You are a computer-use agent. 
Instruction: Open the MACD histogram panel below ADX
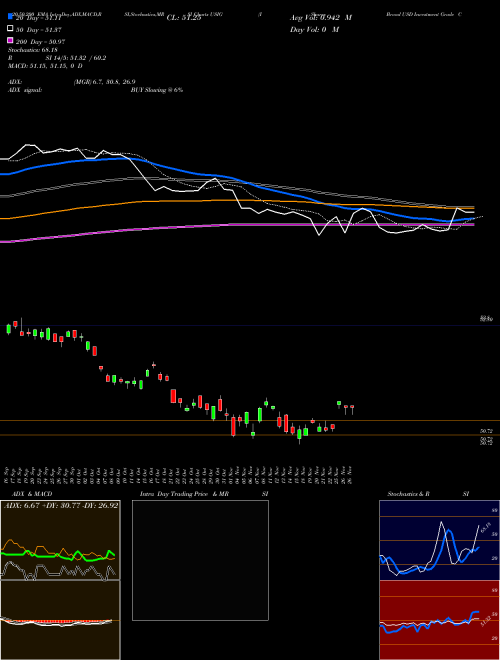point(60,620)
